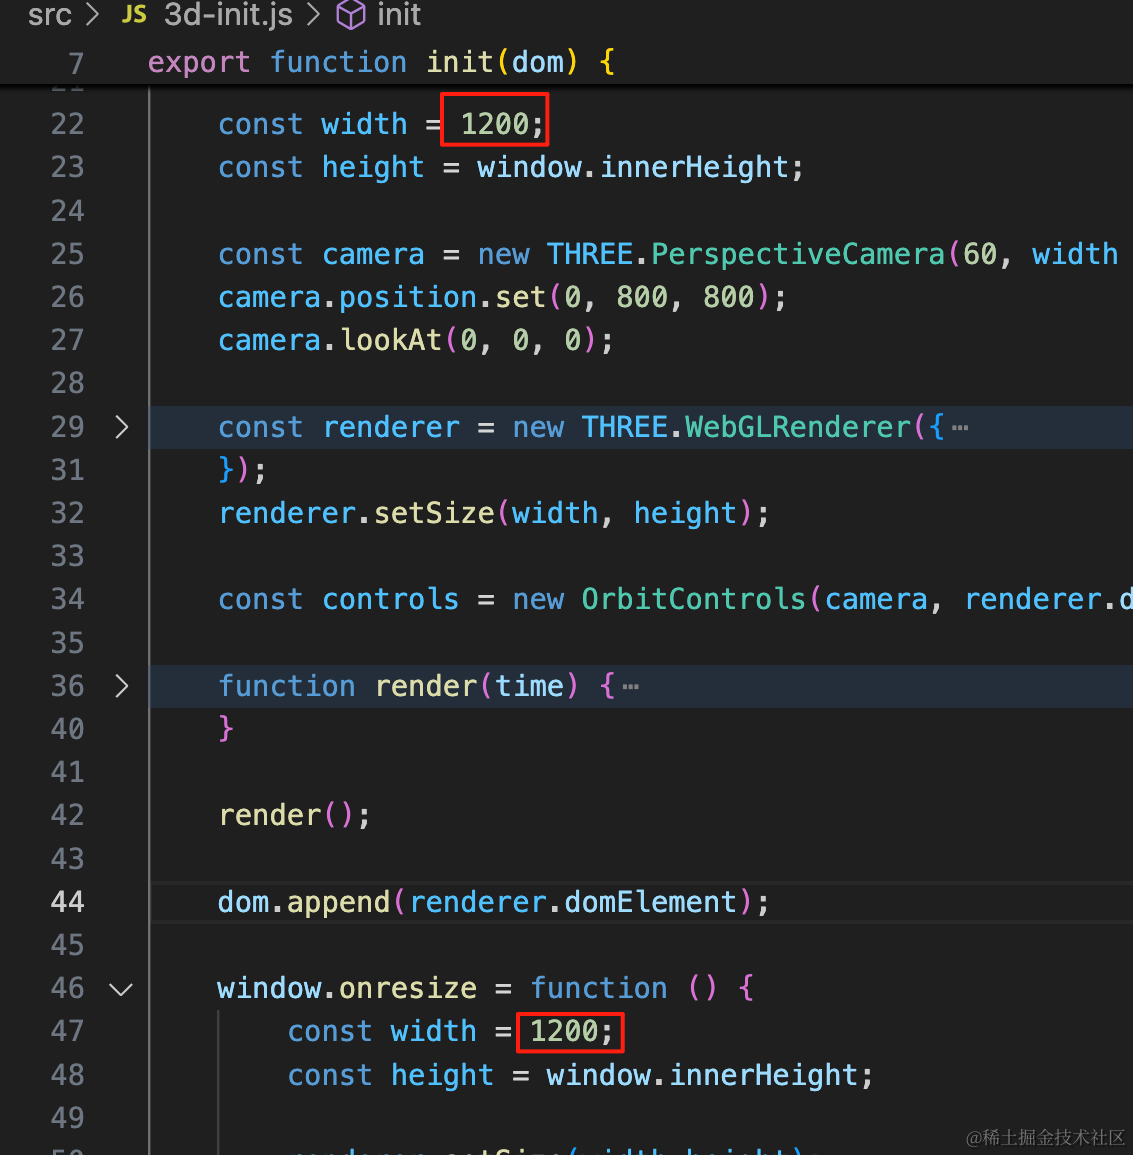Click 'OrbitControls' on line 34
The width and height of the screenshot is (1134, 1156).
694,599
